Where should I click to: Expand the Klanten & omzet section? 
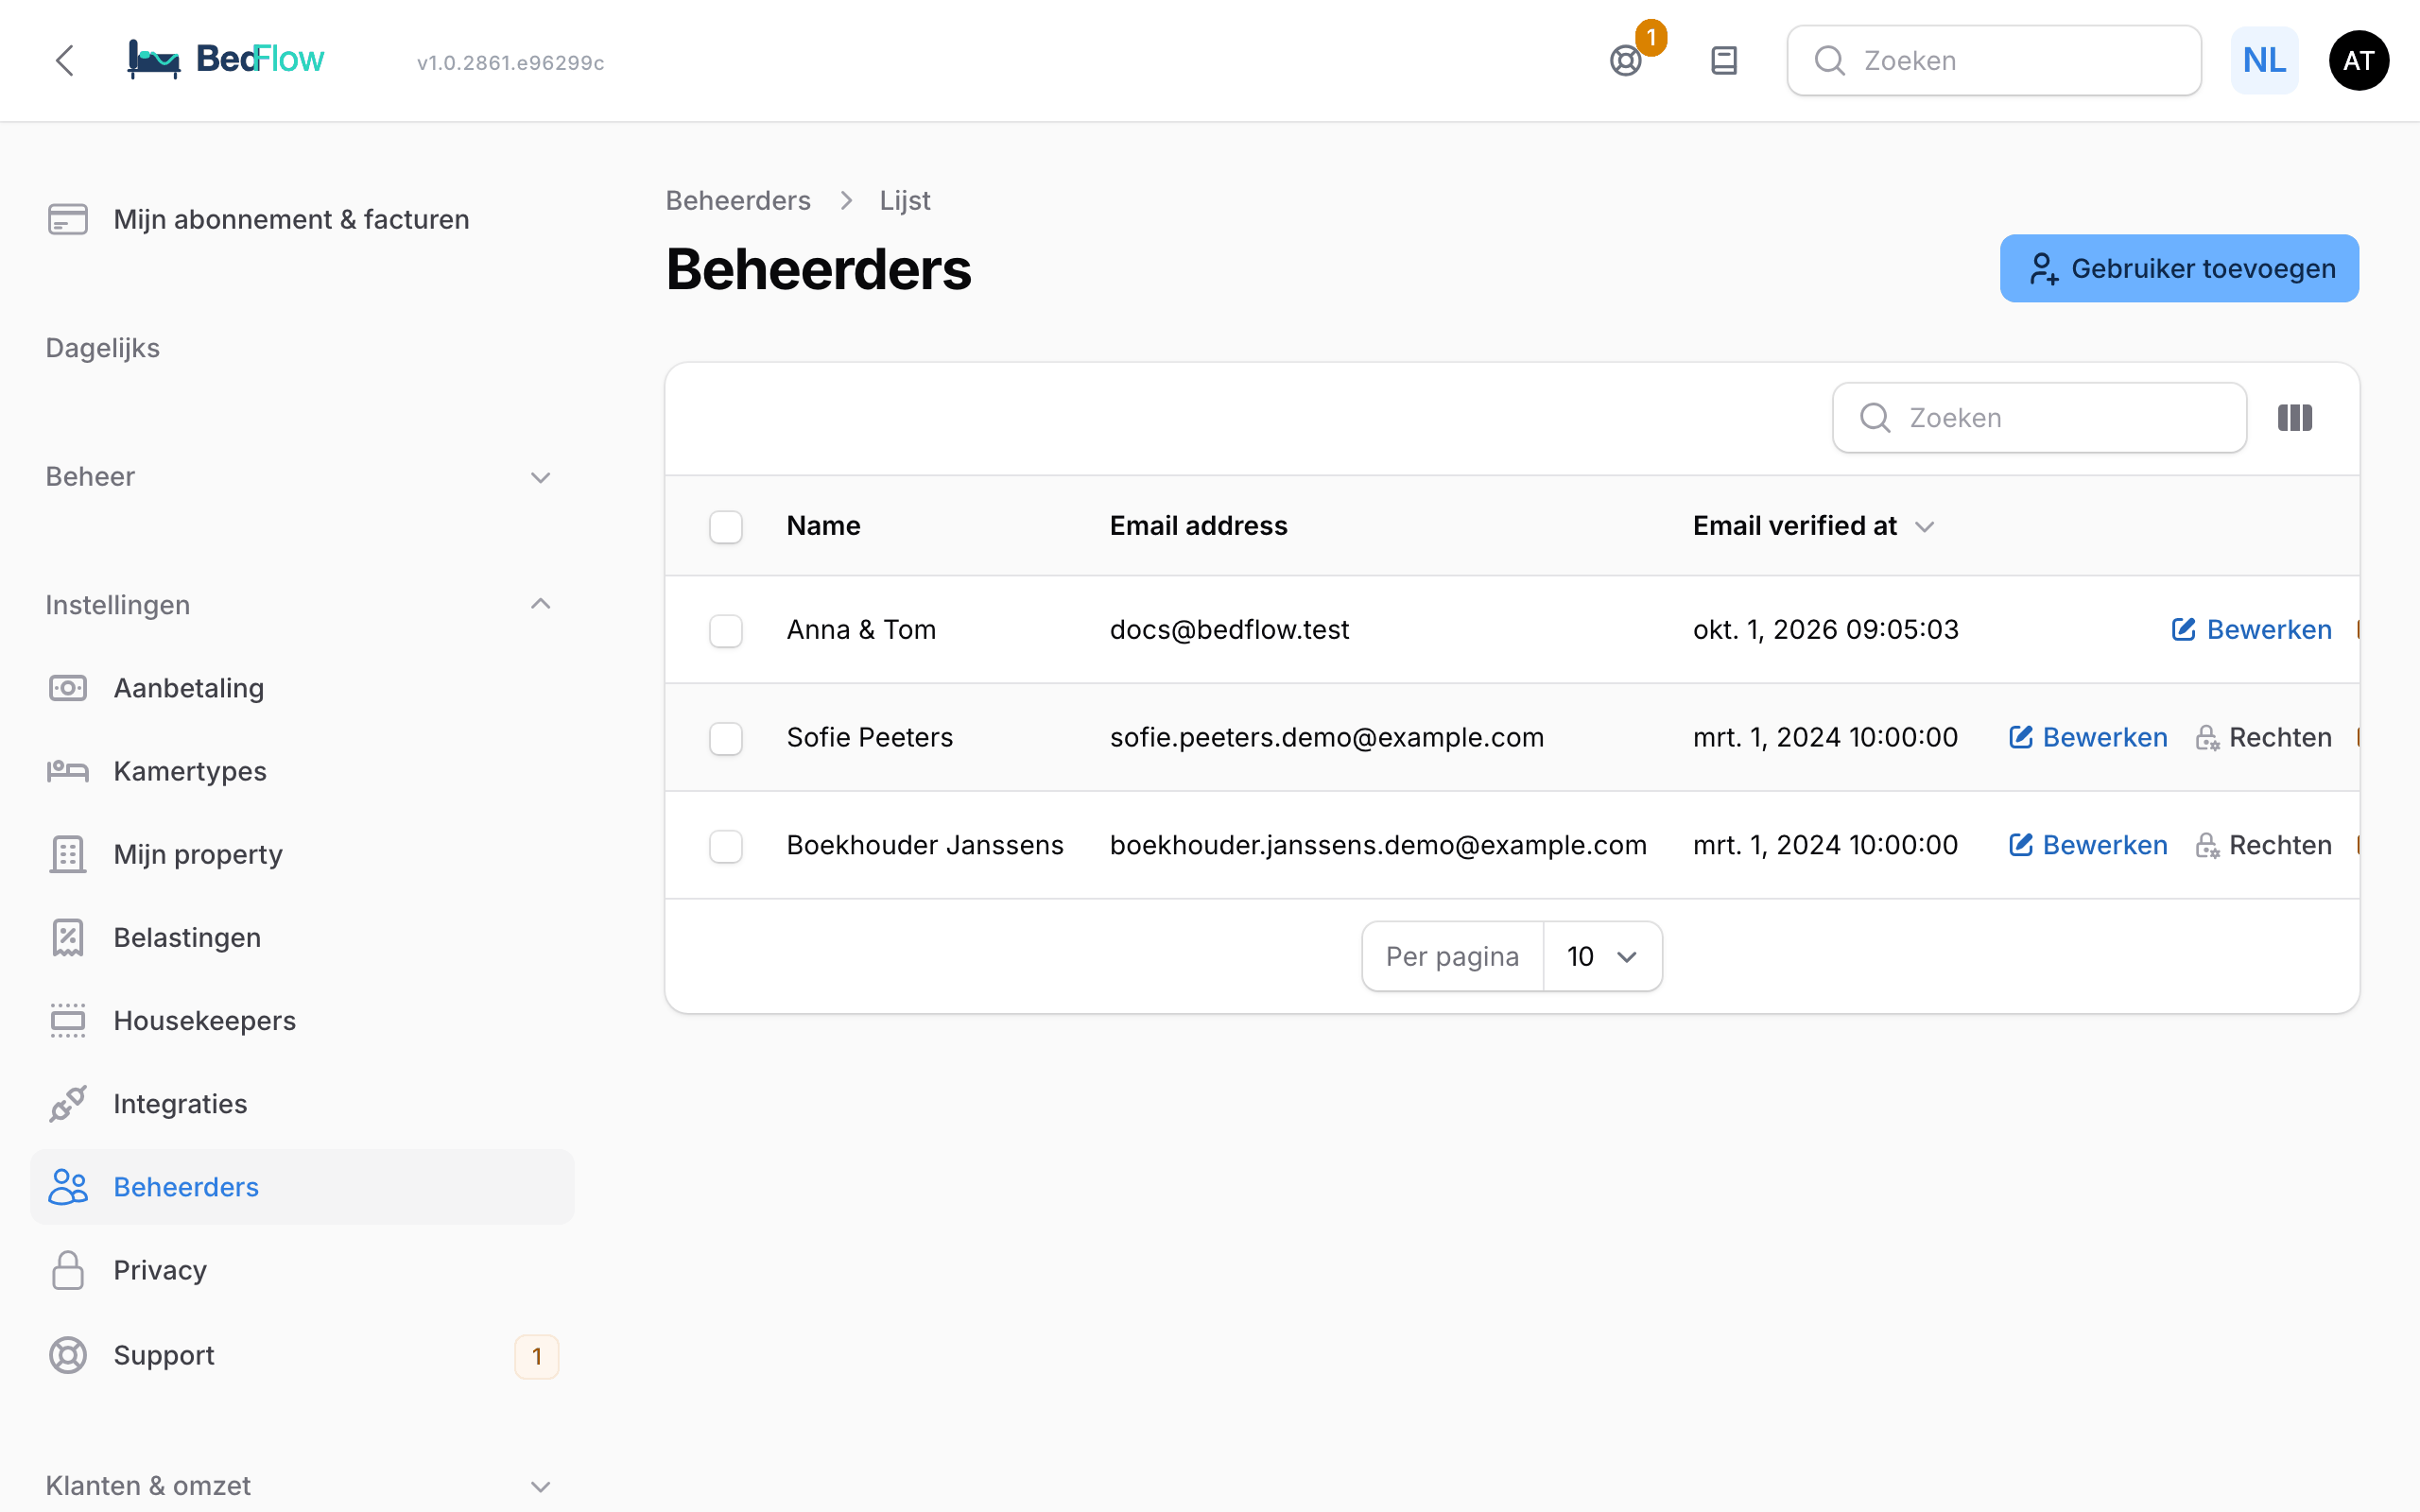click(x=300, y=1485)
